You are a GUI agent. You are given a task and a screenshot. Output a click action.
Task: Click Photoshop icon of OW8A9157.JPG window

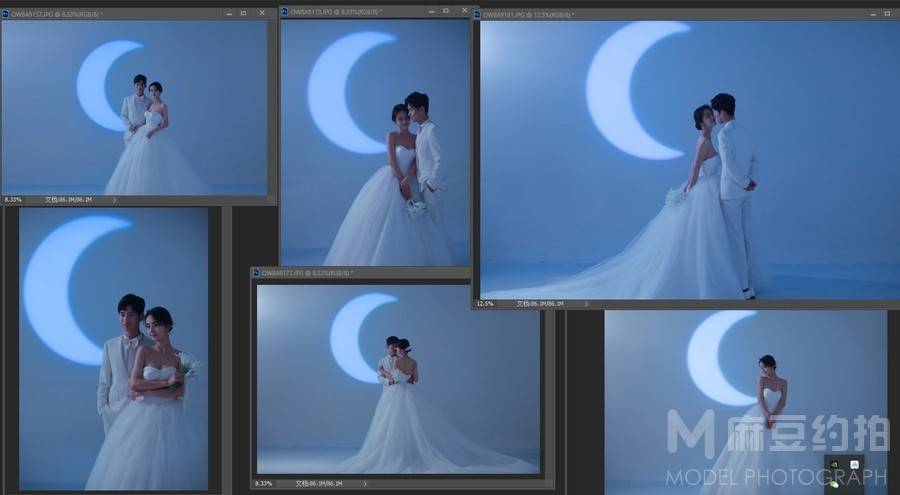pos(6,13)
